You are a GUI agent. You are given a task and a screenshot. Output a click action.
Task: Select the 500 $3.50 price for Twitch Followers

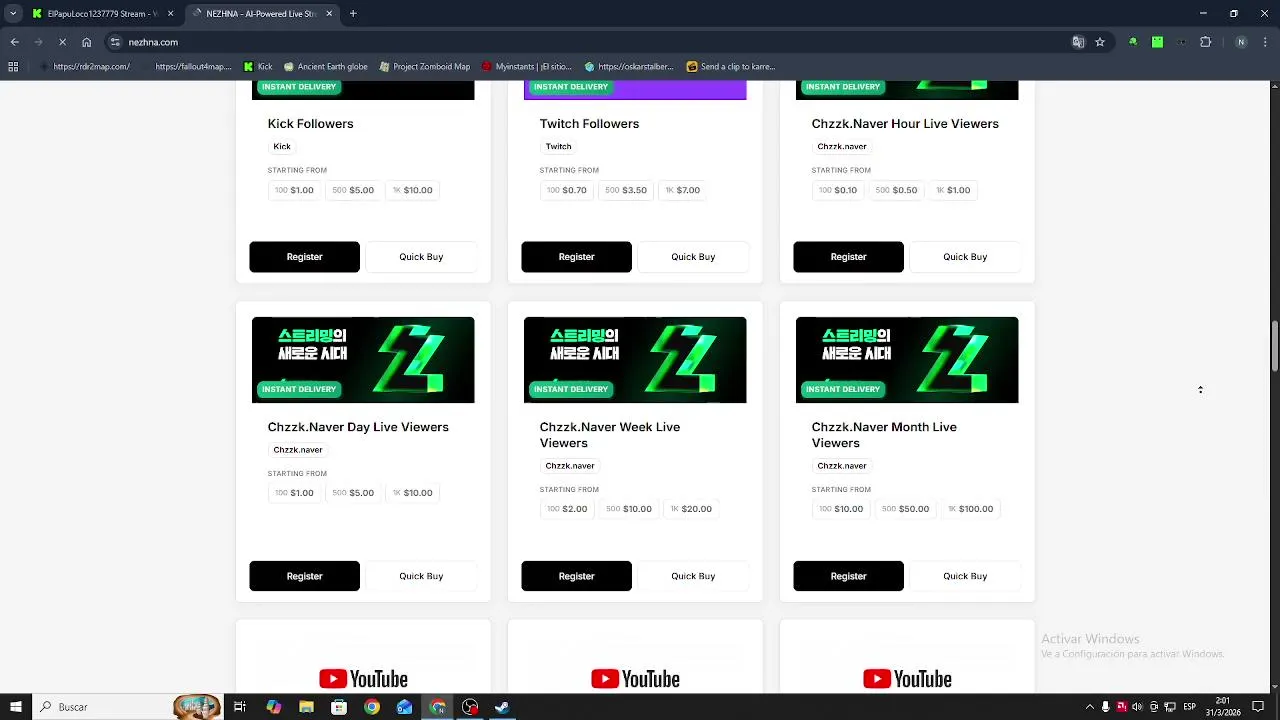click(626, 190)
